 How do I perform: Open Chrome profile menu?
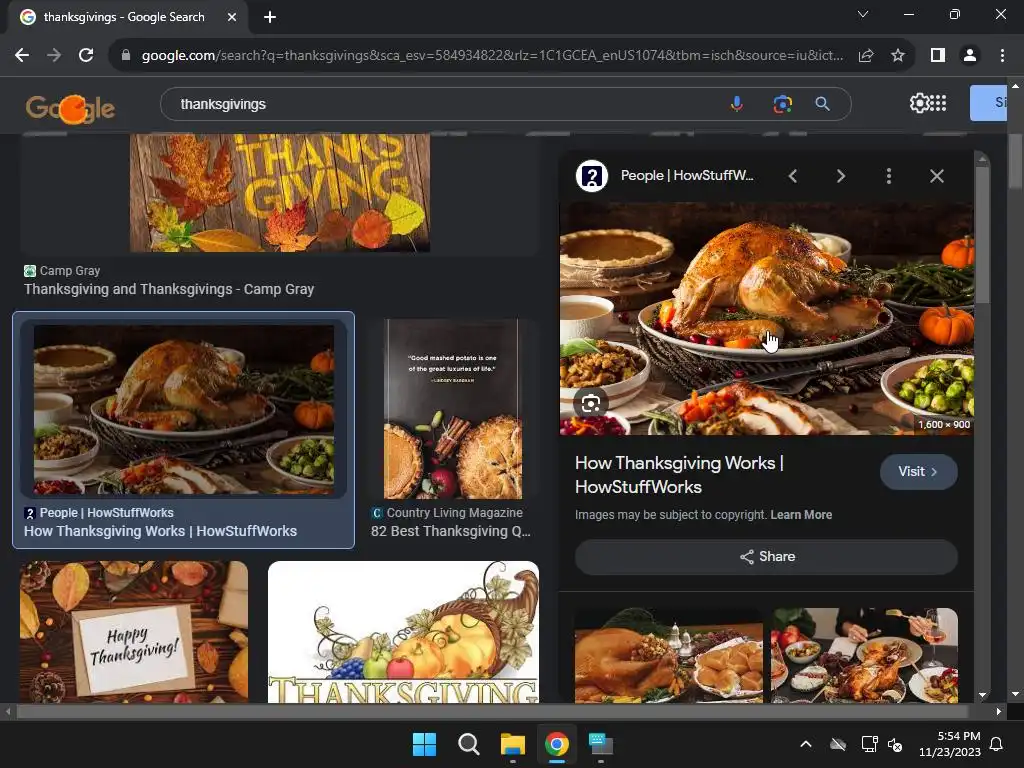pos(970,56)
